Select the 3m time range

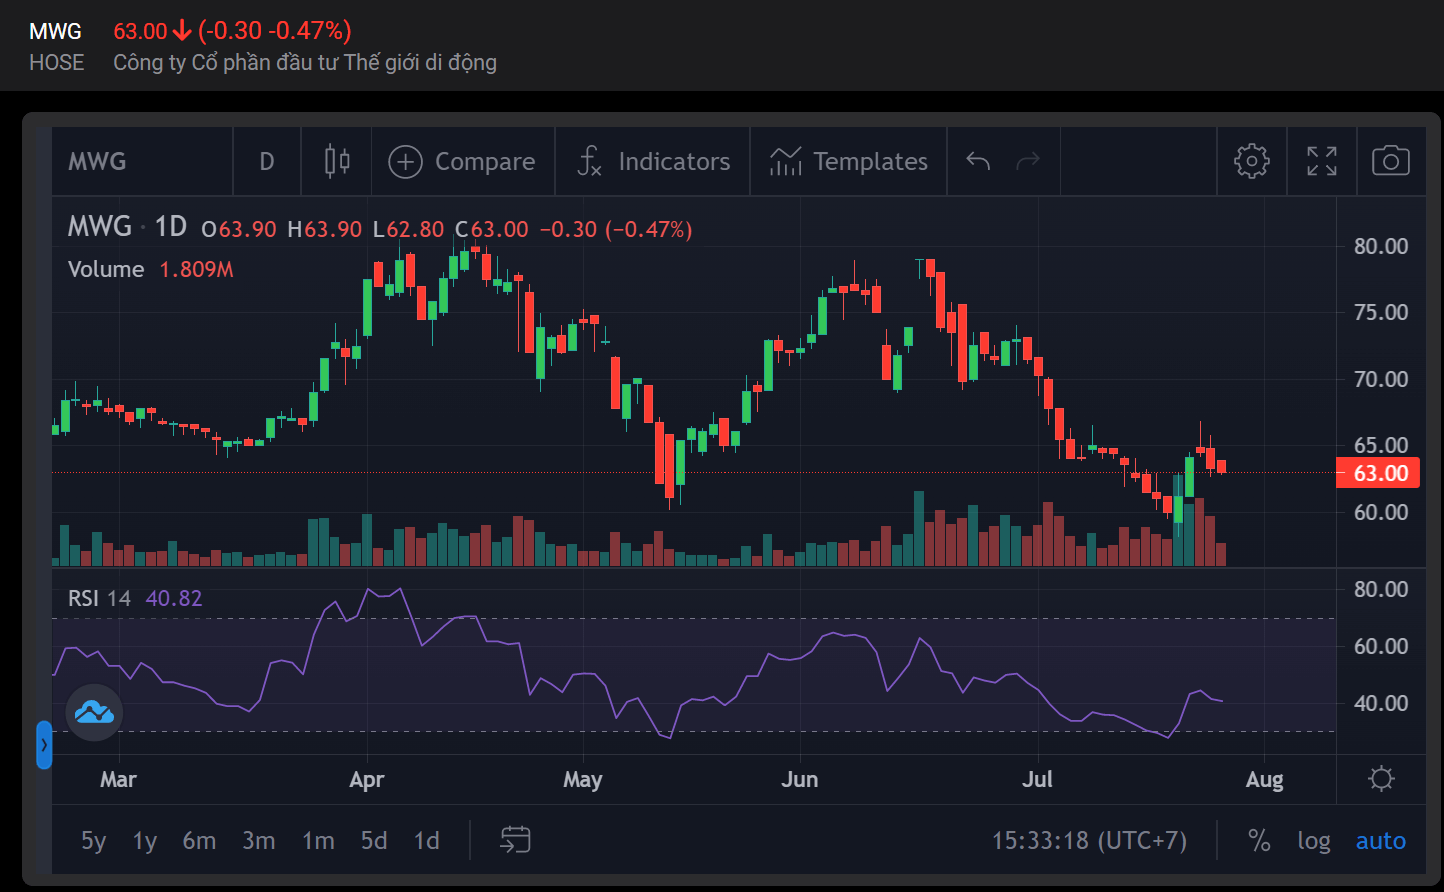[258, 841]
